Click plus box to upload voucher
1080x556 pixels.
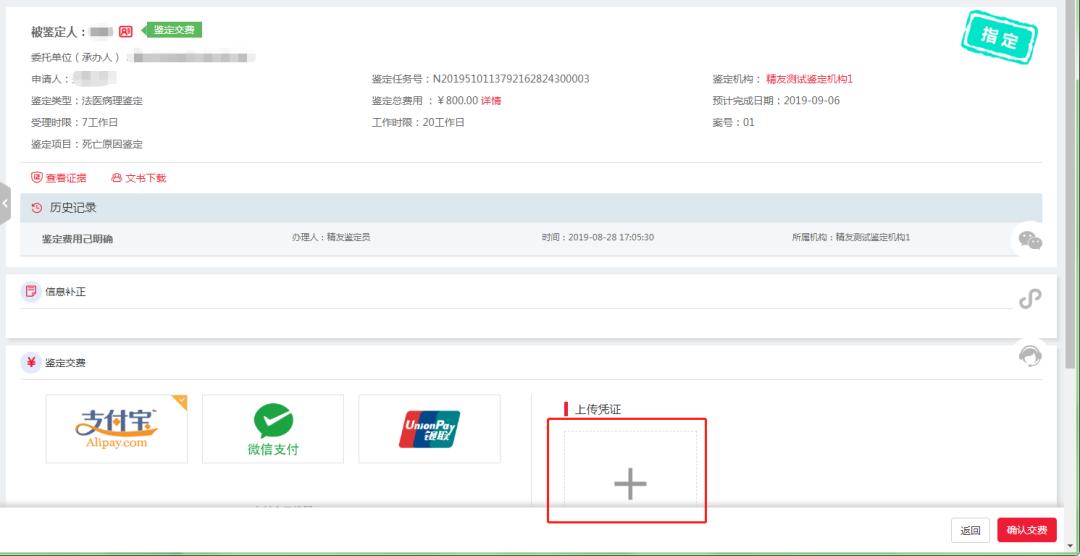pos(630,470)
